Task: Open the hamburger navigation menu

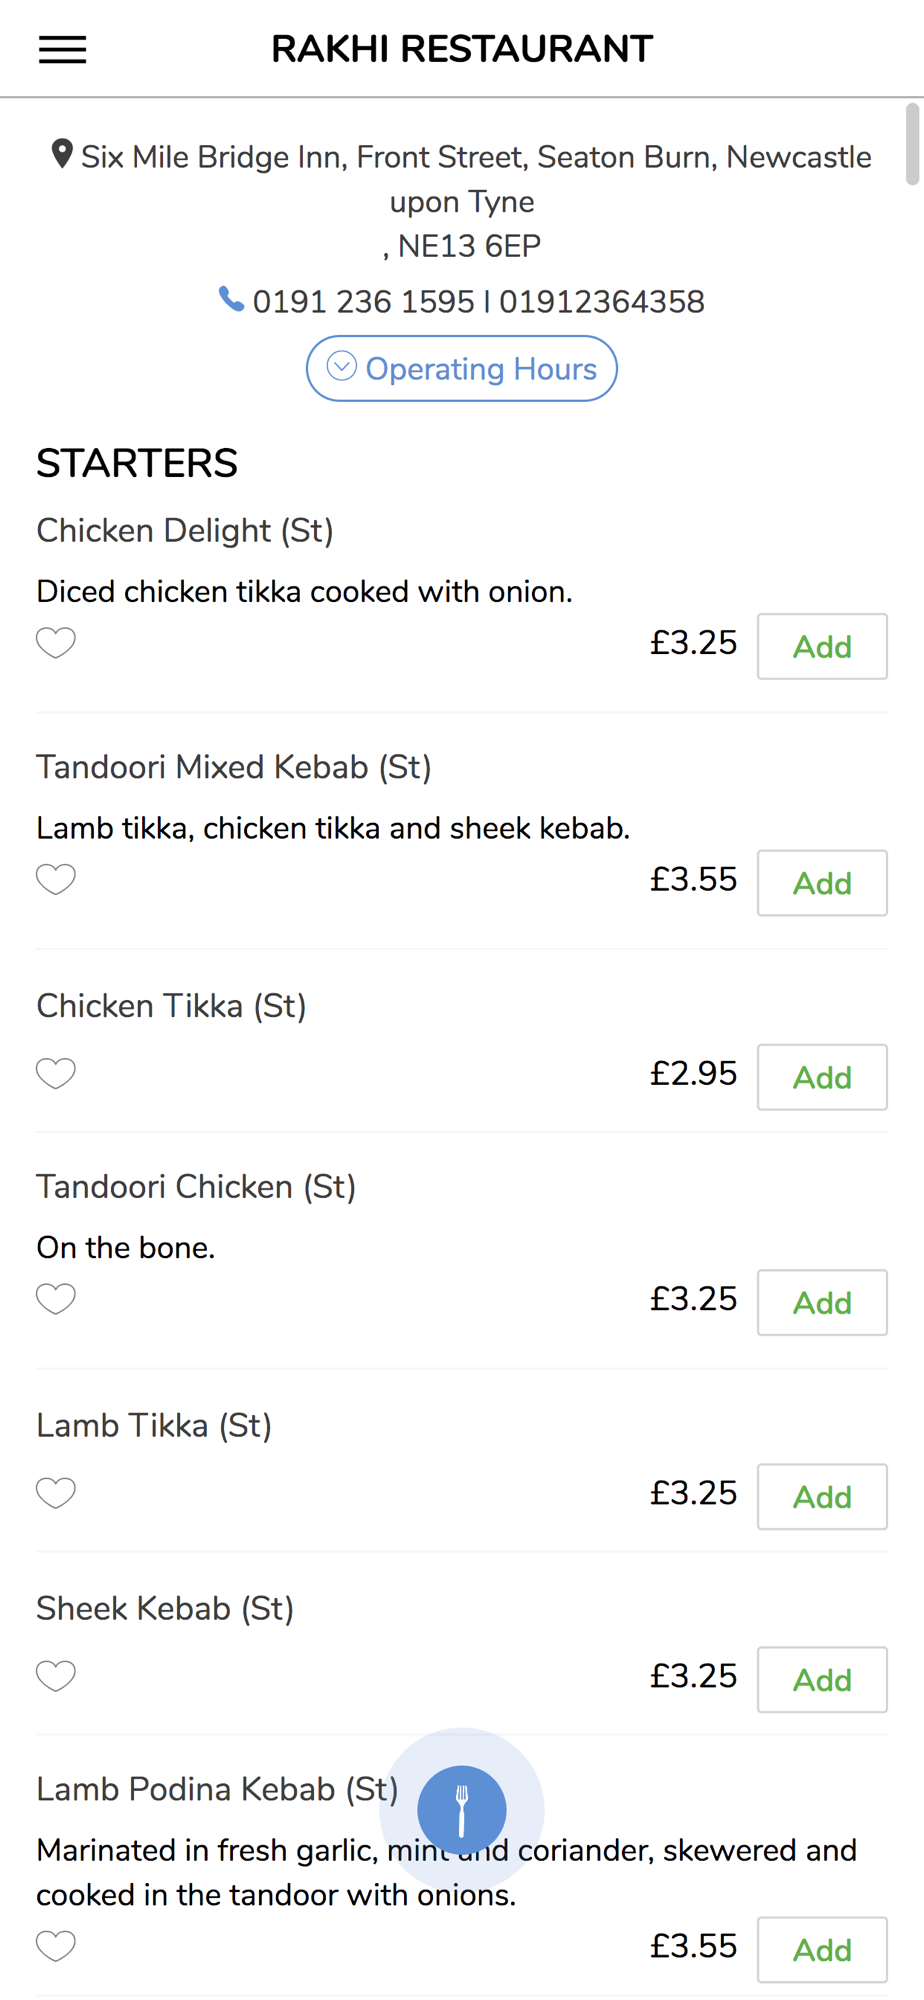Action: pos(62,49)
